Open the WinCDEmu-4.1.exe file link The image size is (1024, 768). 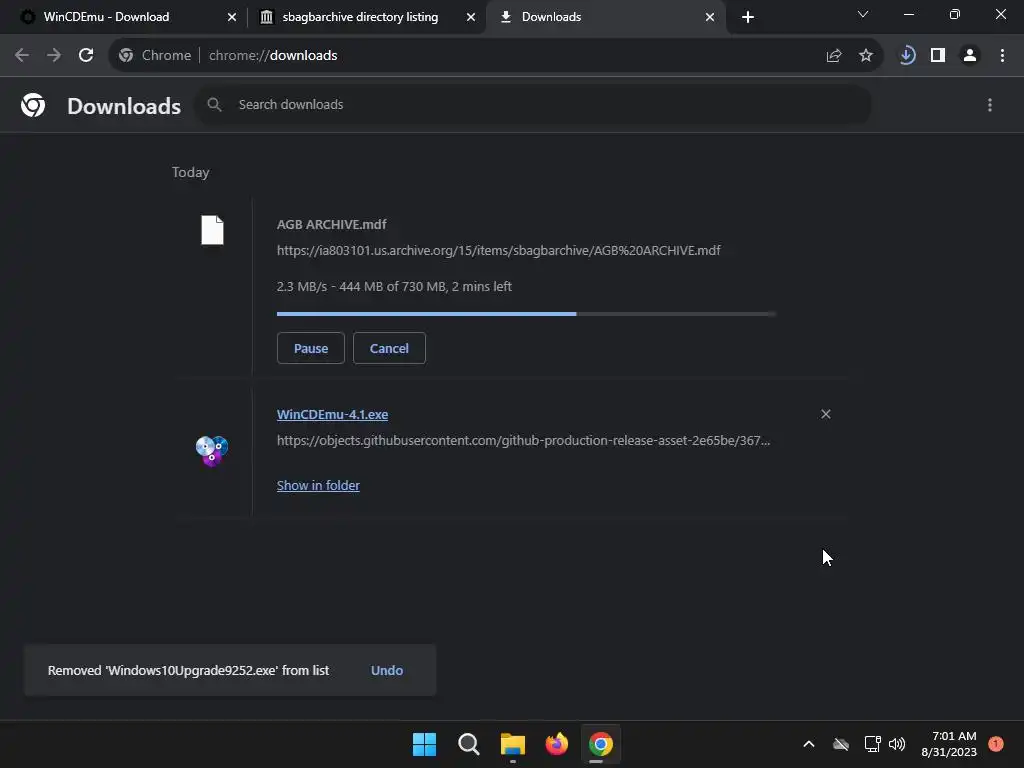[x=332, y=414]
